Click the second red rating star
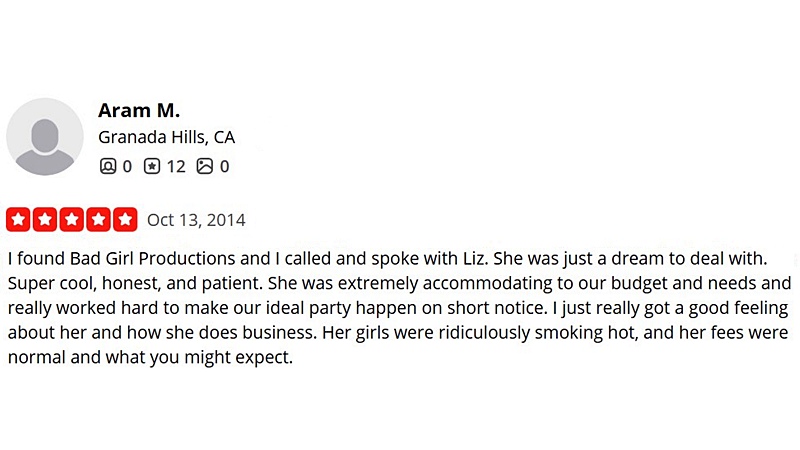Screen dimensions: 800x450 click(x=45, y=219)
